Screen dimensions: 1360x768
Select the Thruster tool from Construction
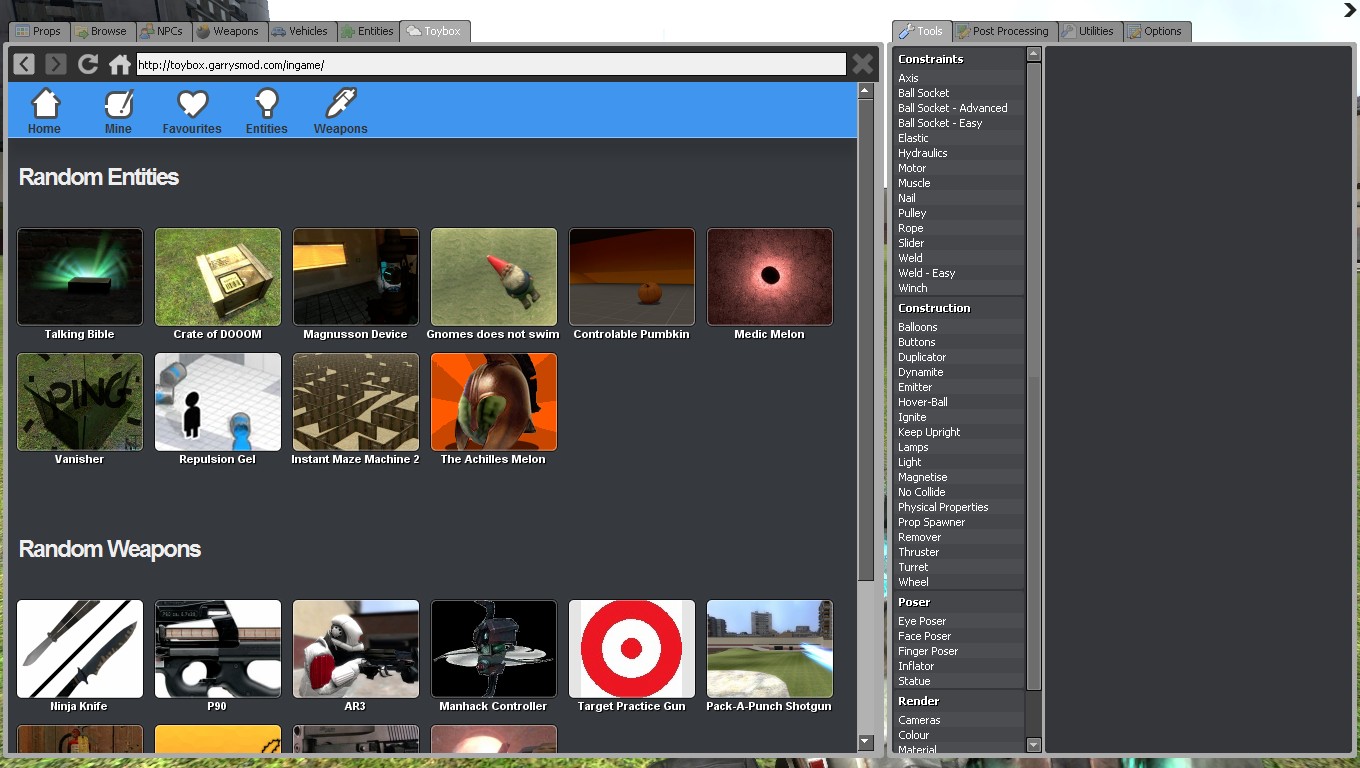pyautogui.click(x=918, y=552)
